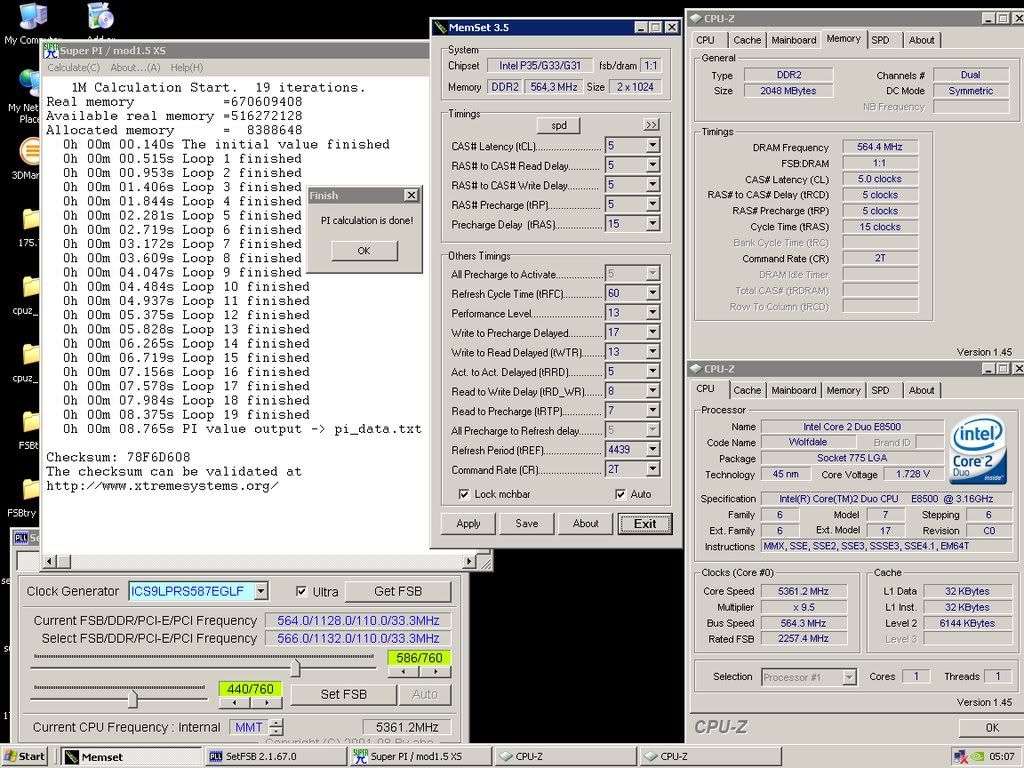
Task: Open Precharge Delay (tRAS) dropdown
Action: pyautogui.click(x=652, y=224)
